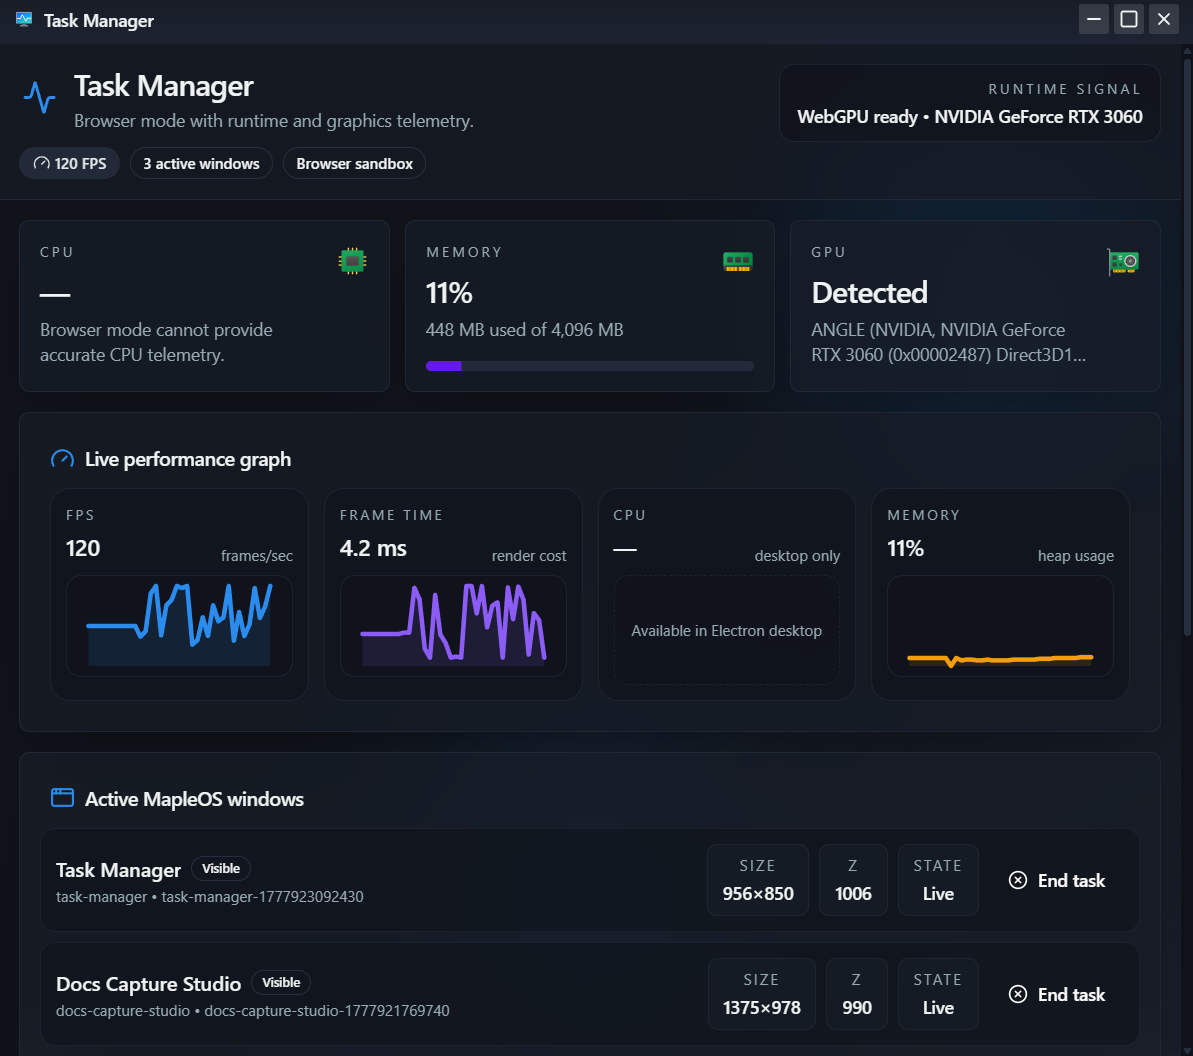This screenshot has height=1056, width=1193.
Task: Click the 956×850 size value
Action: point(758,893)
